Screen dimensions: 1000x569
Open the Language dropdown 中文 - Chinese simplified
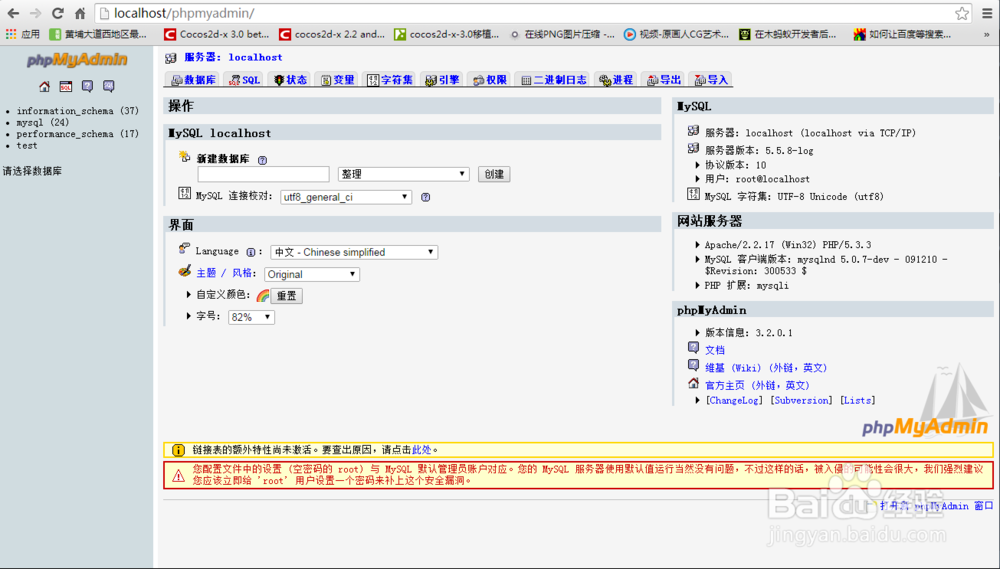pos(354,252)
